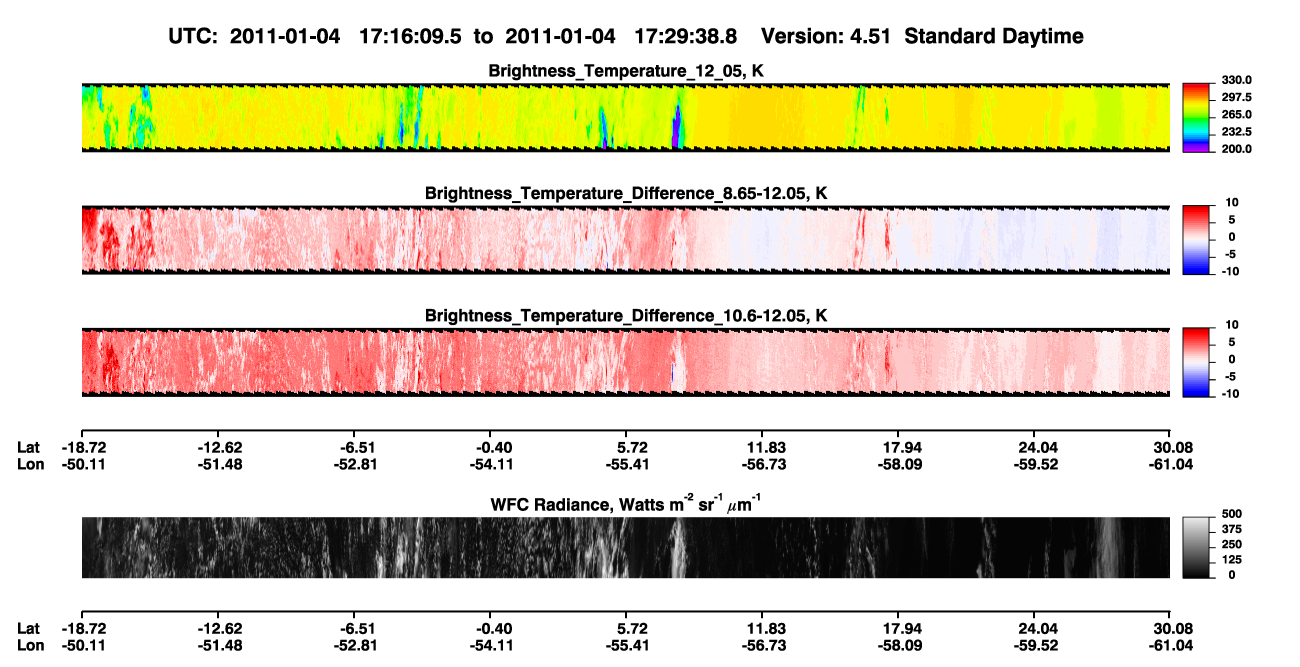Click the 125 label on WFC colorbar
The width and height of the screenshot is (1300, 667).
1231,559
